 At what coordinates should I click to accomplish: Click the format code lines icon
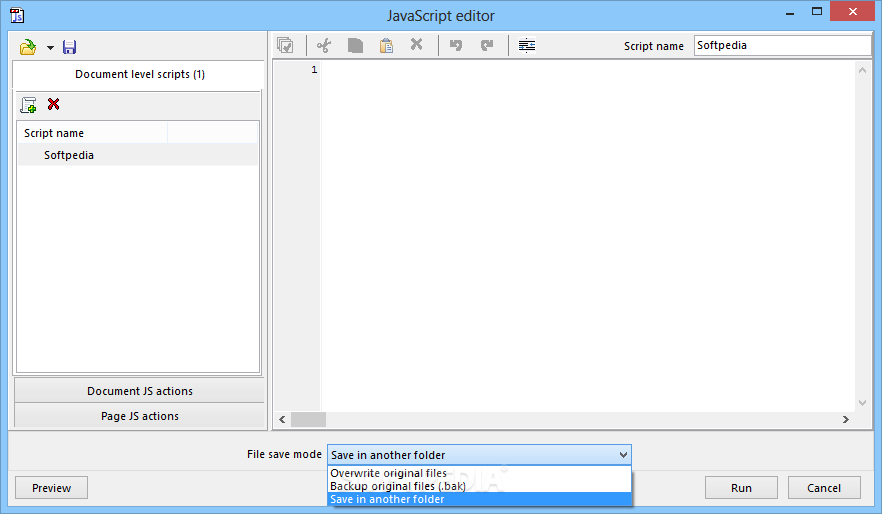coord(527,45)
